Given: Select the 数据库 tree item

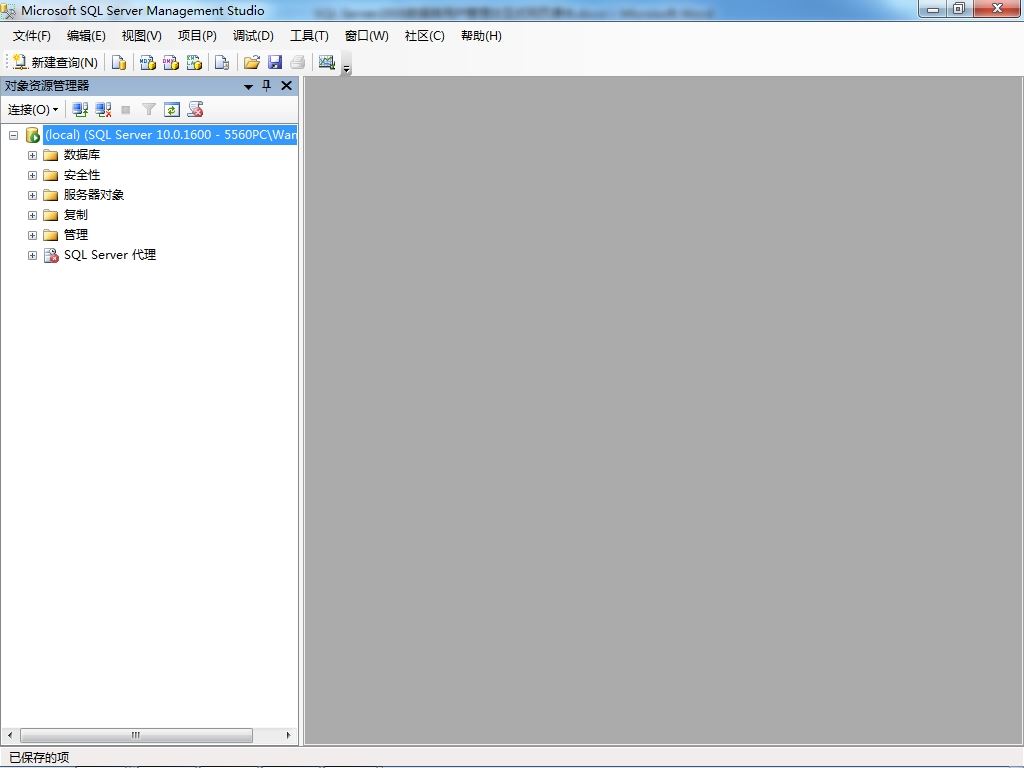Looking at the screenshot, I should (x=82, y=155).
